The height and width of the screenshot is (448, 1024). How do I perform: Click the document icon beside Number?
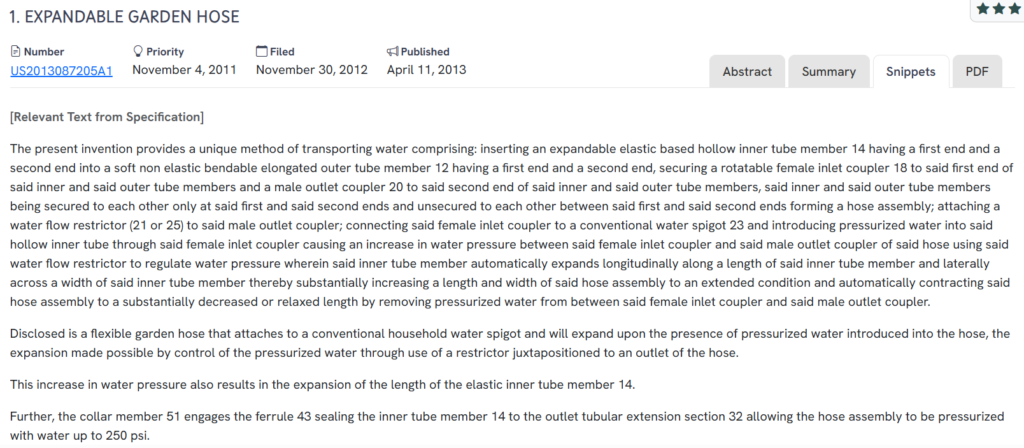click(16, 51)
